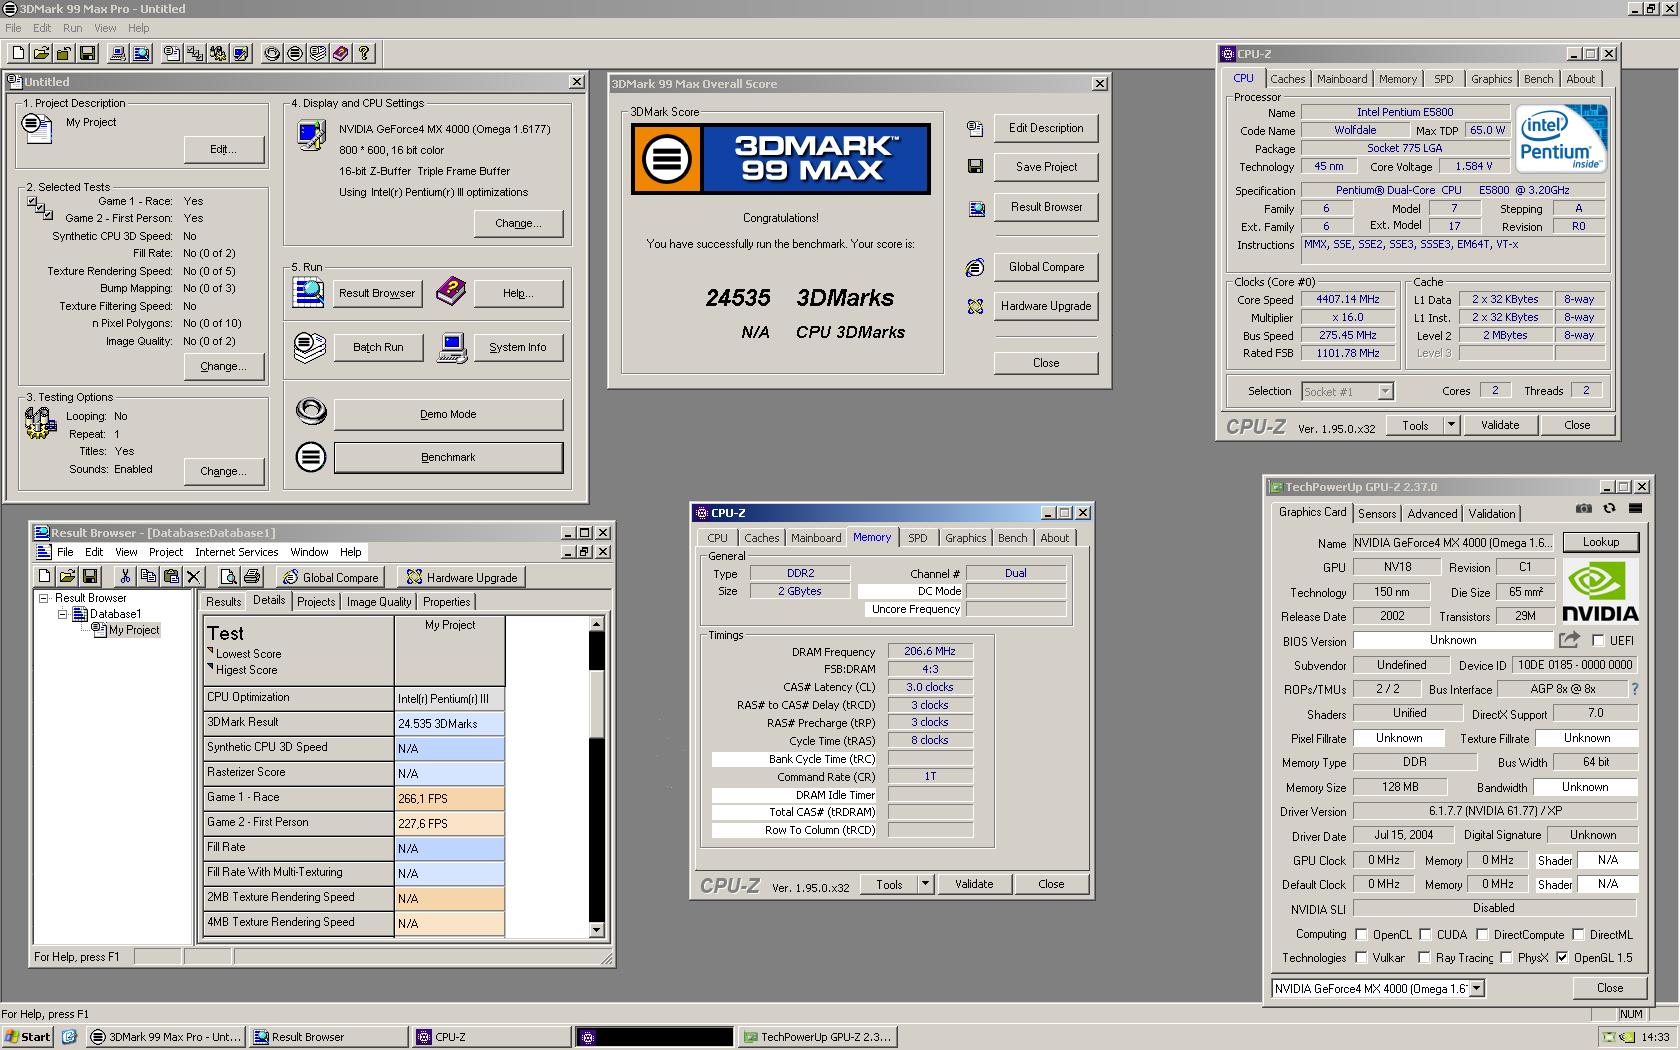
Task: Click the Cut scissors icon in Result Browser
Action: (x=125, y=576)
